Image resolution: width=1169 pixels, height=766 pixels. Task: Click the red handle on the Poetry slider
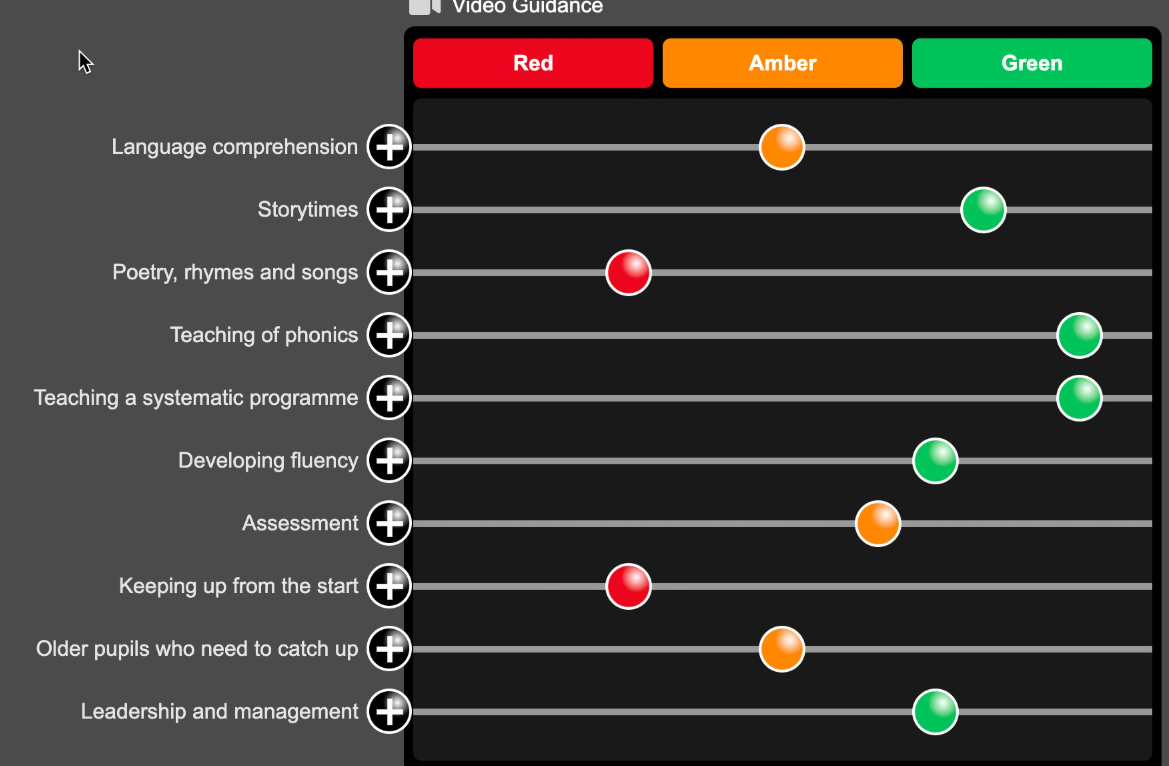628,272
